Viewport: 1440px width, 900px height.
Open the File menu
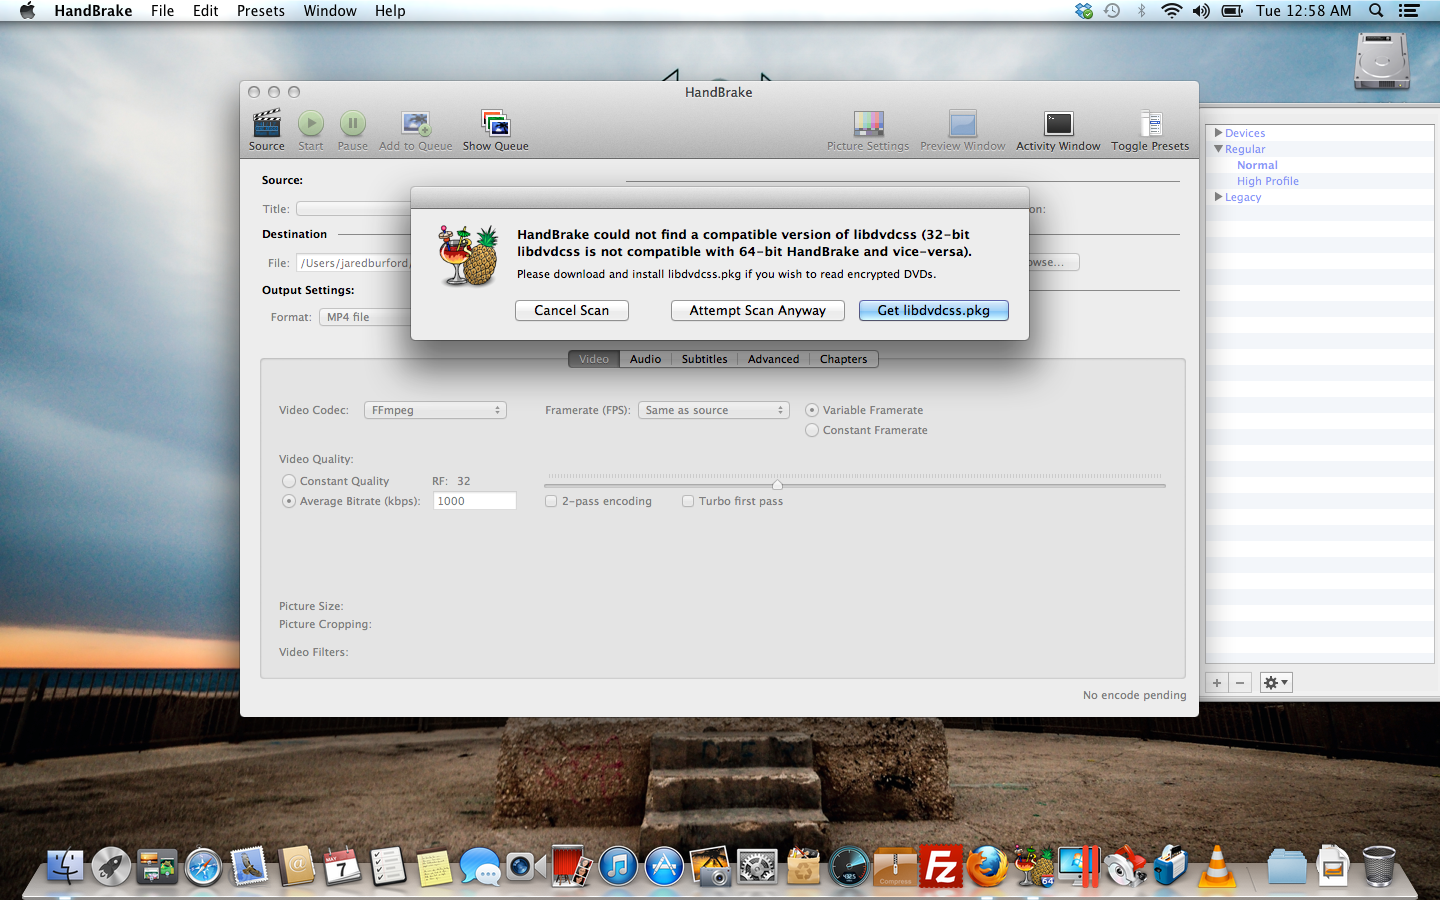(x=162, y=10)
